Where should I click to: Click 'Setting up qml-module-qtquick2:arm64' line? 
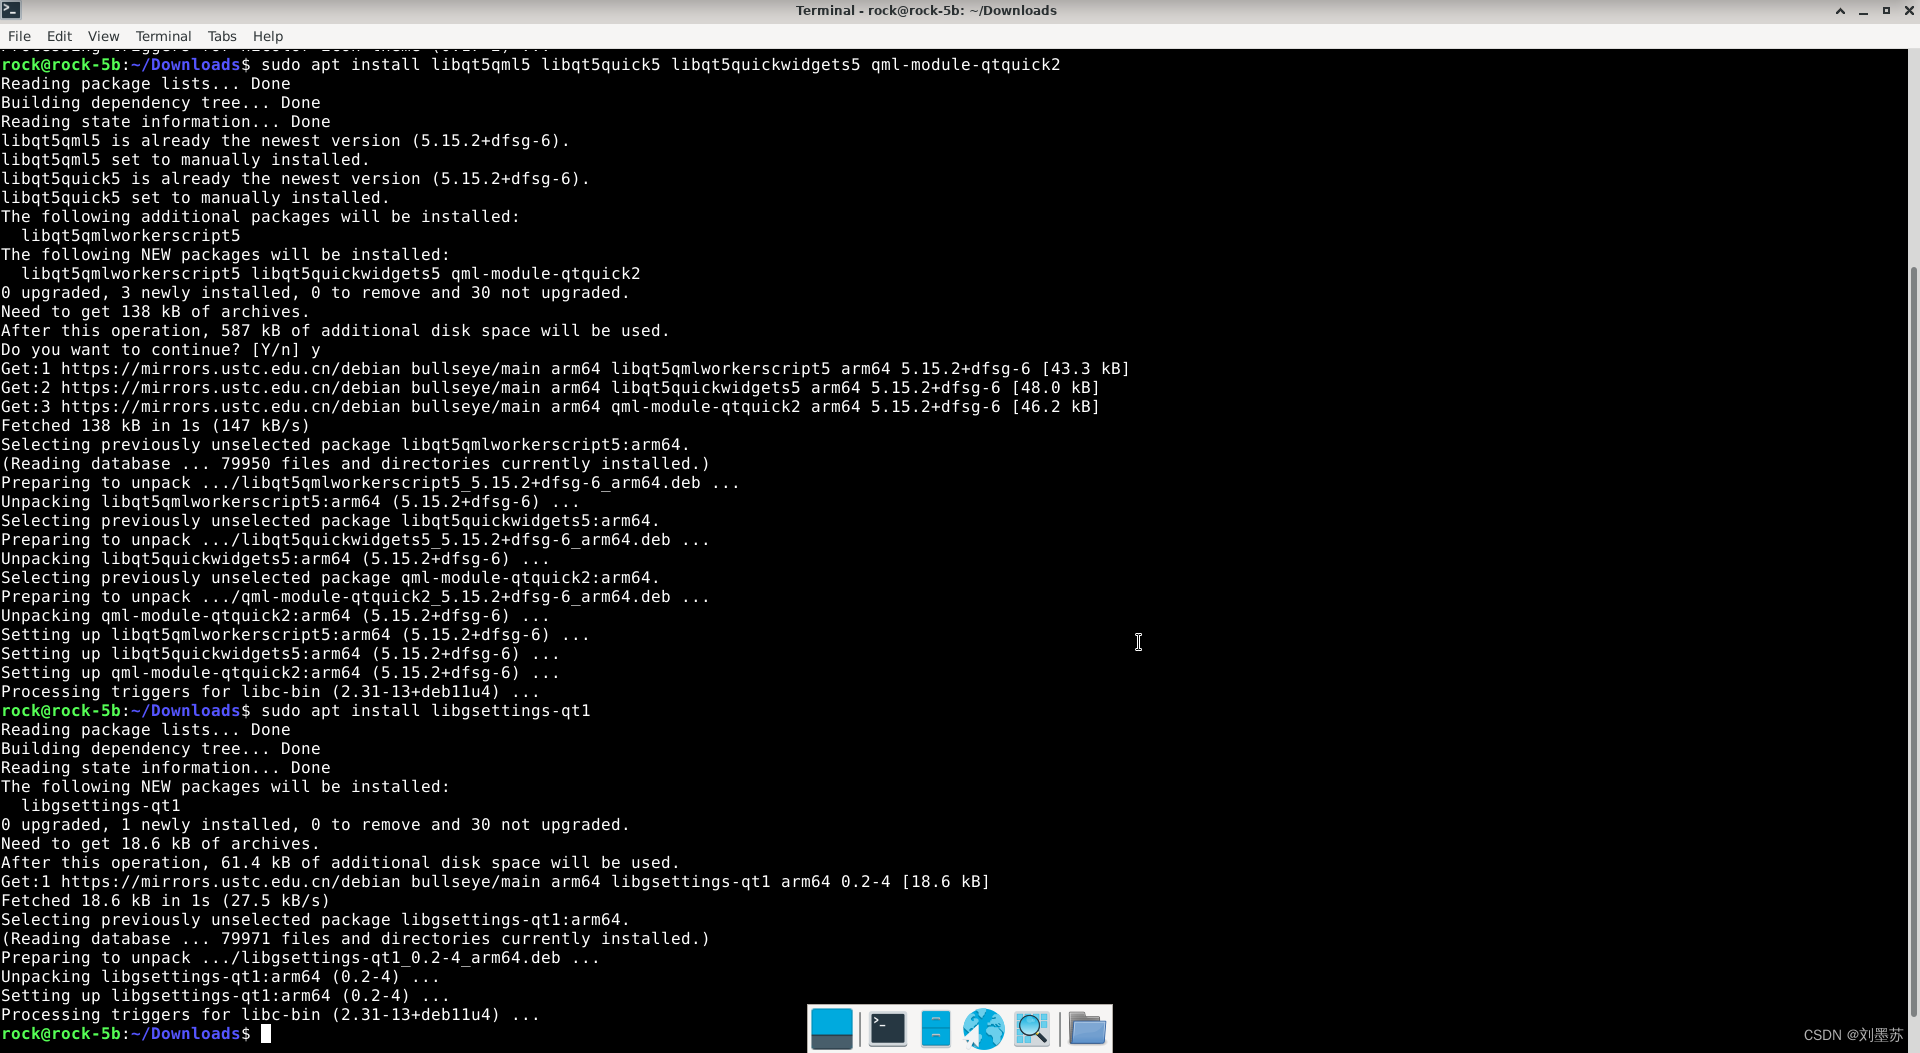pyautogui.click(x=281, y=673)
